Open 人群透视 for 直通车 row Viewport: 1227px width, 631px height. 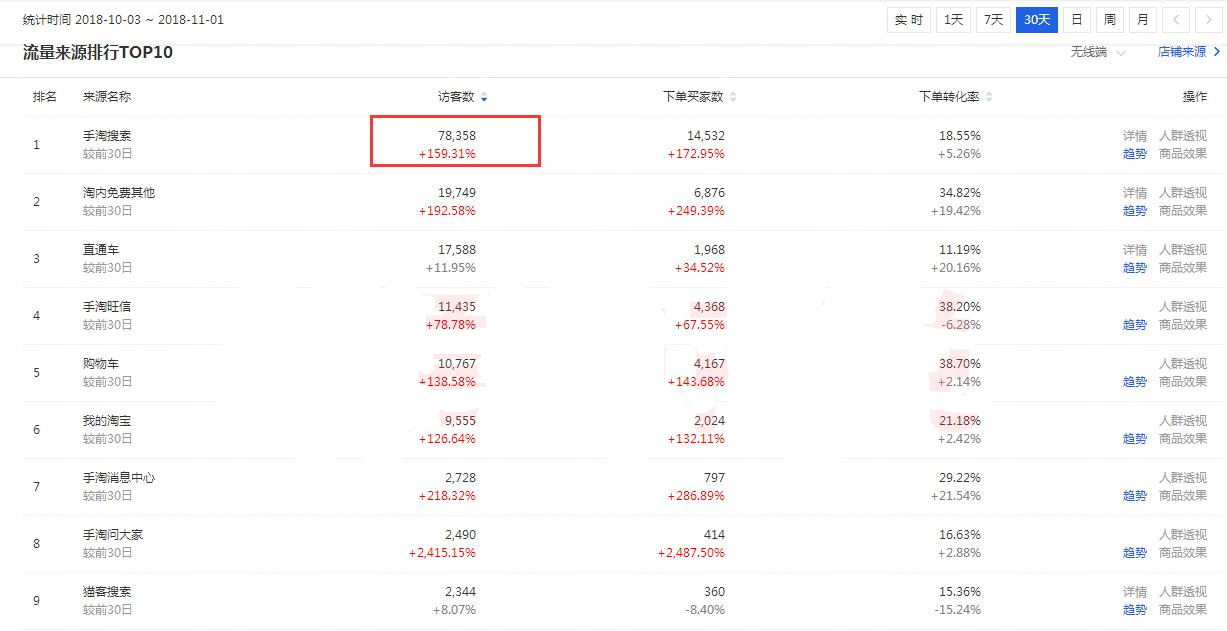1183,250
